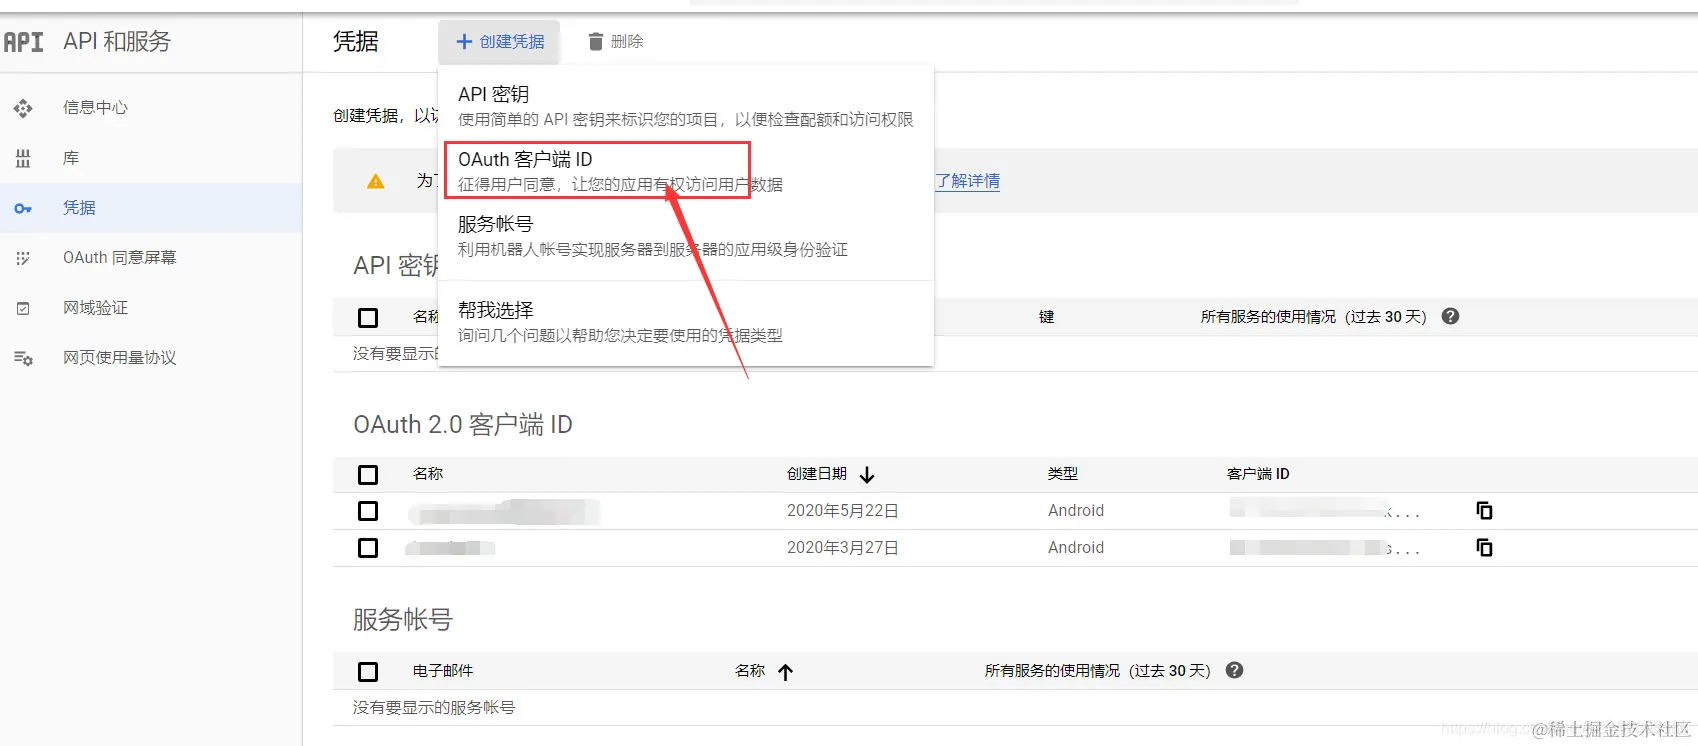The height and width of the screenshot is (746, 1698).
Task: Click the 没有要显示的服务帐号 text
Action: coord(434,708)
